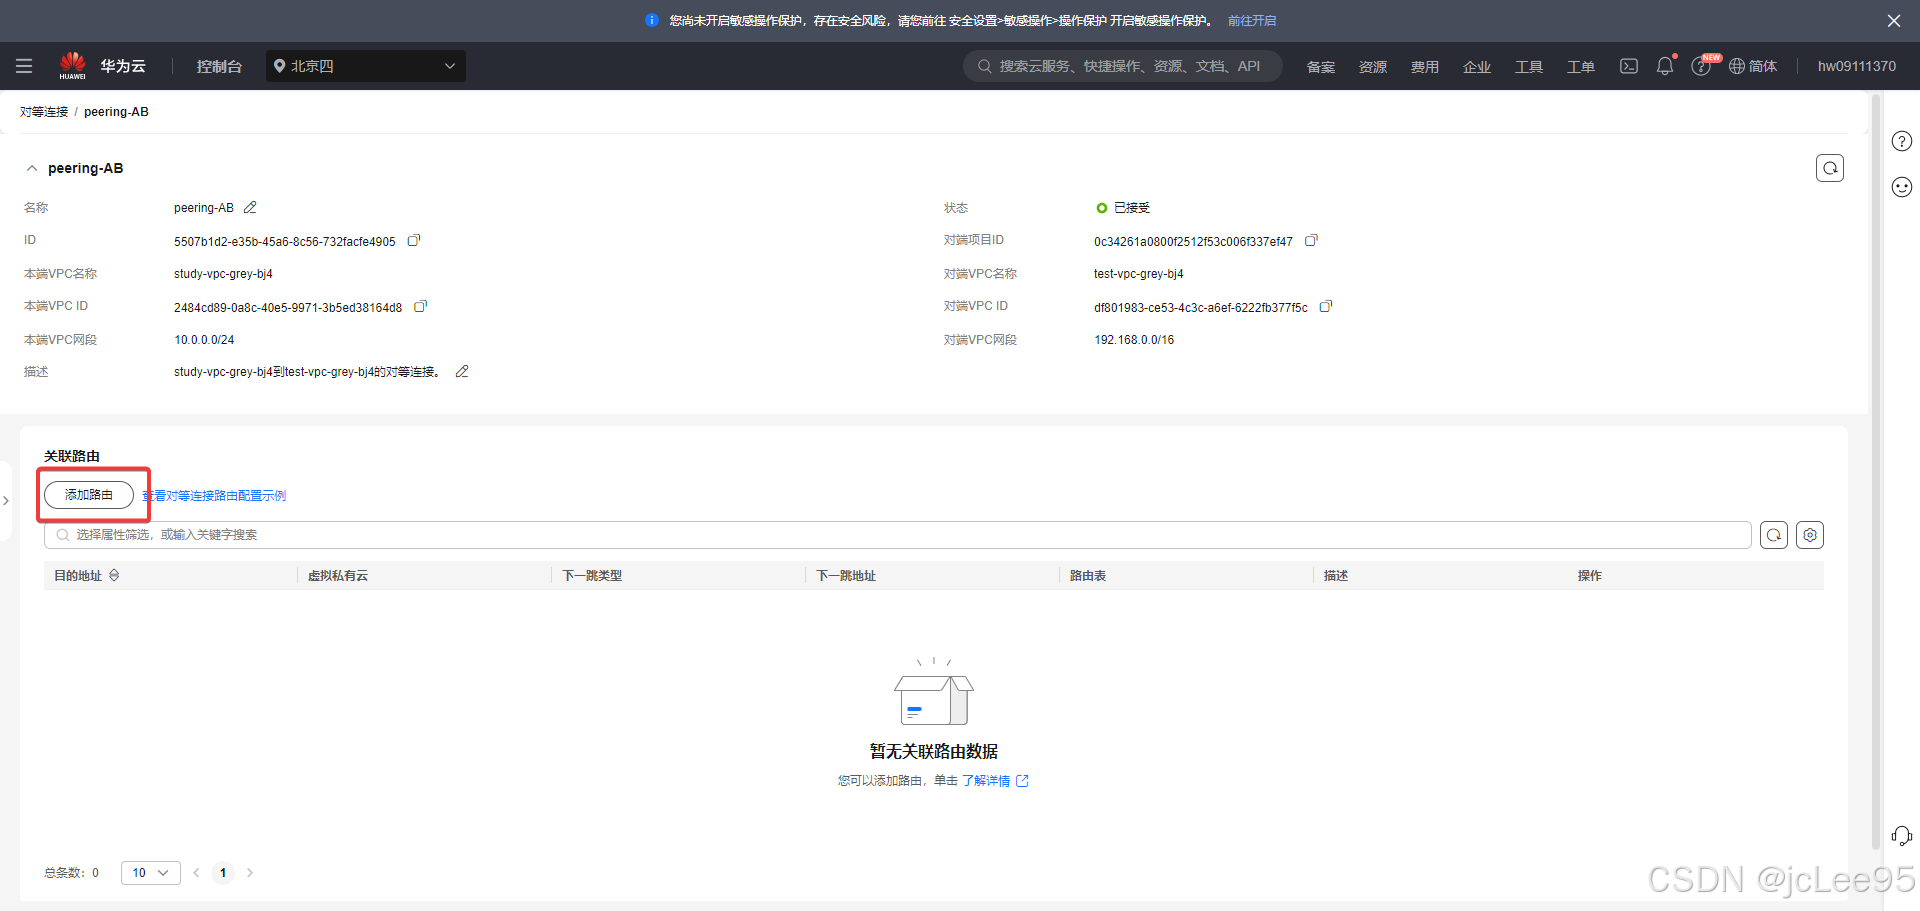Focus the route attribute filter search box
1920x911 pixels.
coord(897,535)
